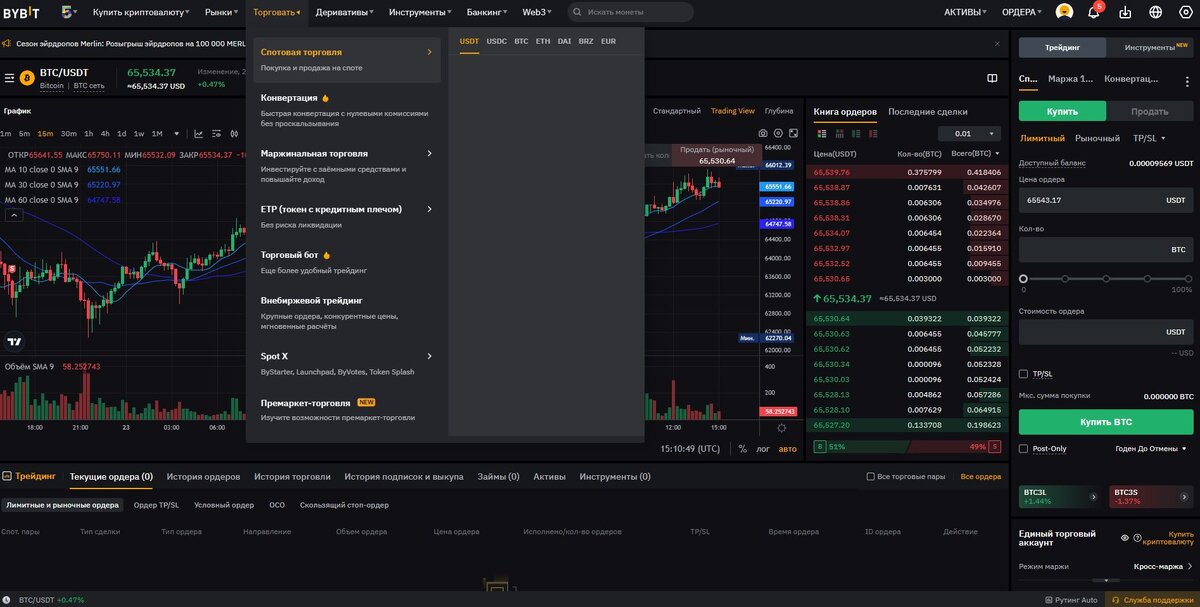Switch to the Sell side
Screen dimensions: 1200x607
[x=1150, y=111]
